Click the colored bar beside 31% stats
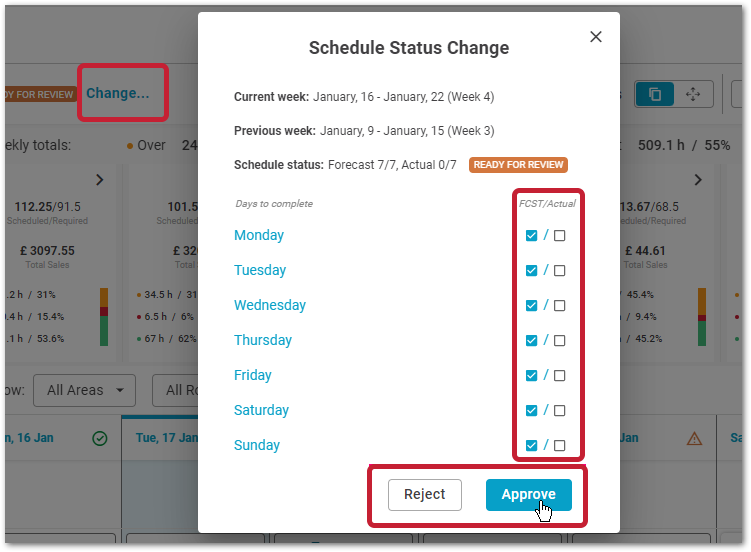The height and width of the screenshot is (552, 751). 104,317
